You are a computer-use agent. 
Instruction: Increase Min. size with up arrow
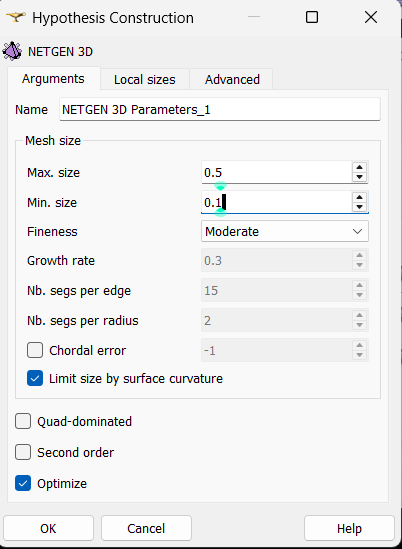(x=359, y=197)
